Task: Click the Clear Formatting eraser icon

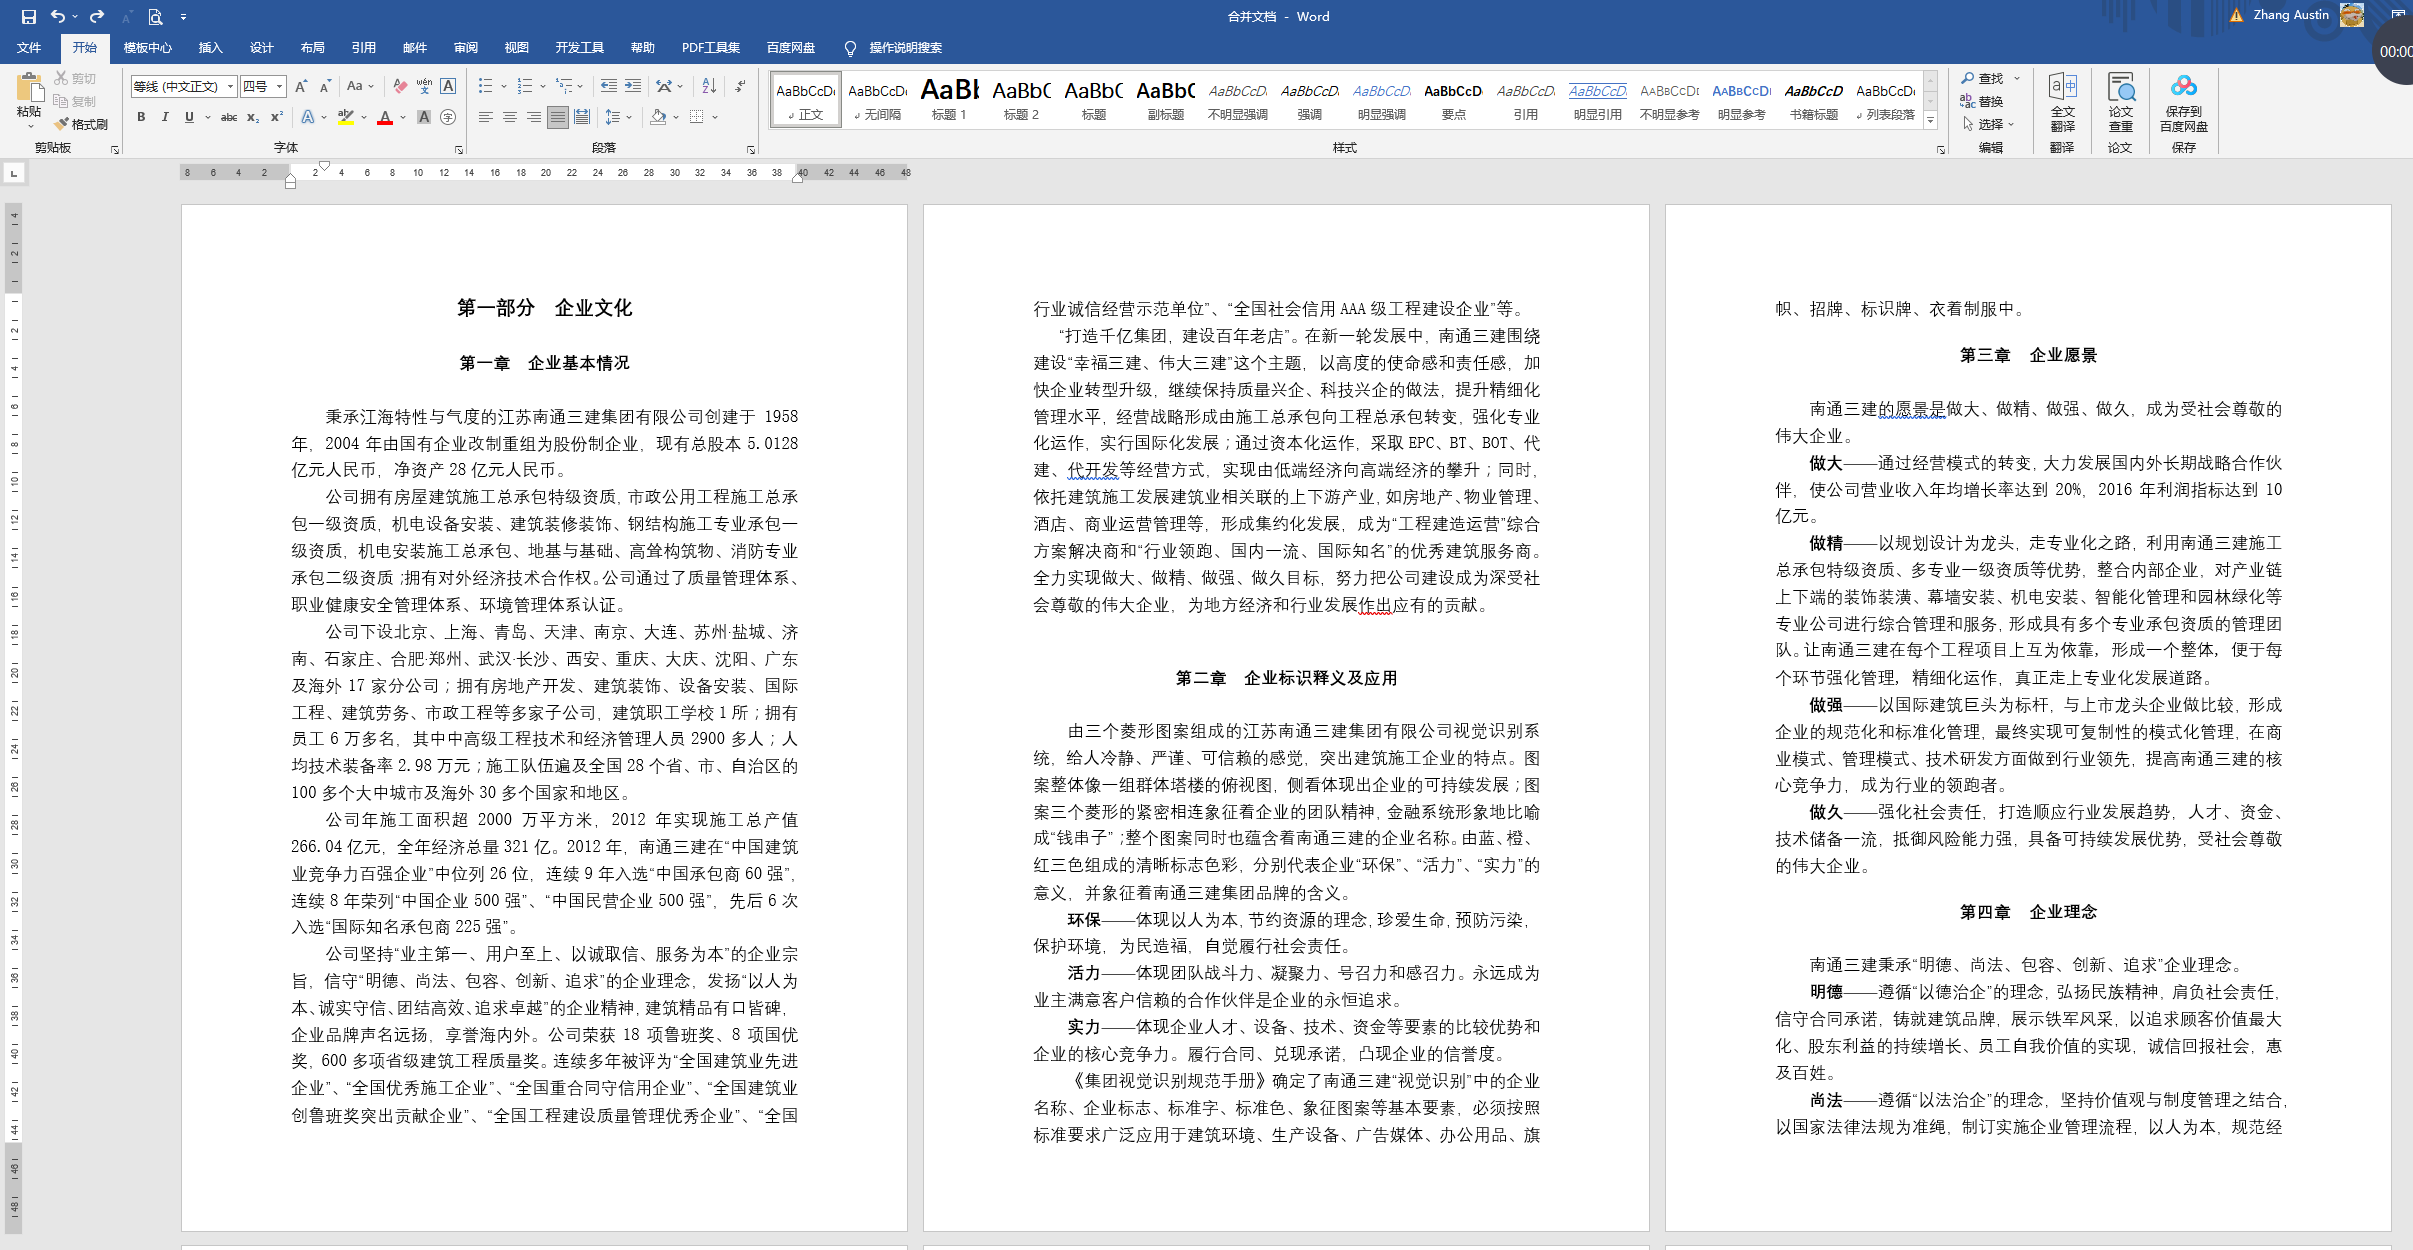Action: point(400,86)
